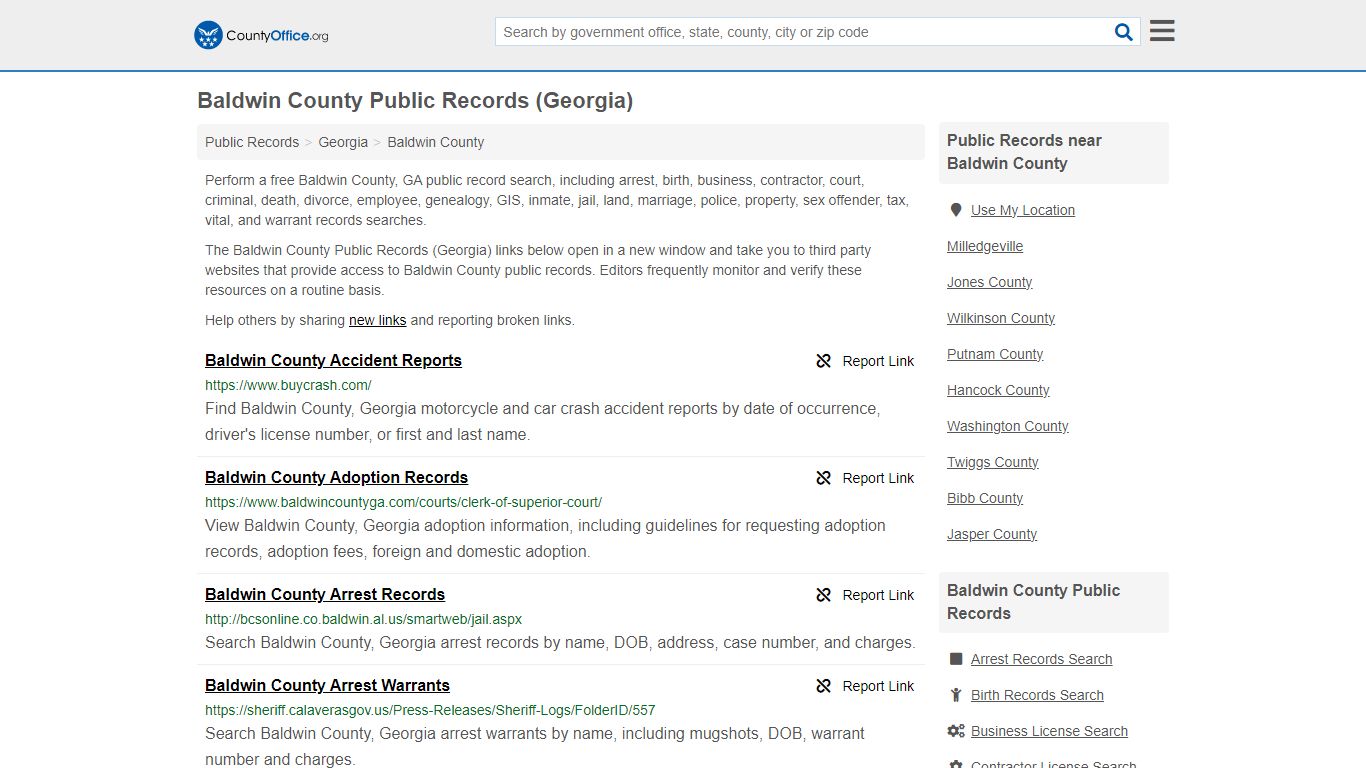Viewport: 1366px width, 768px height.
Task: Select Use My Location
Action: [1023, 210]
